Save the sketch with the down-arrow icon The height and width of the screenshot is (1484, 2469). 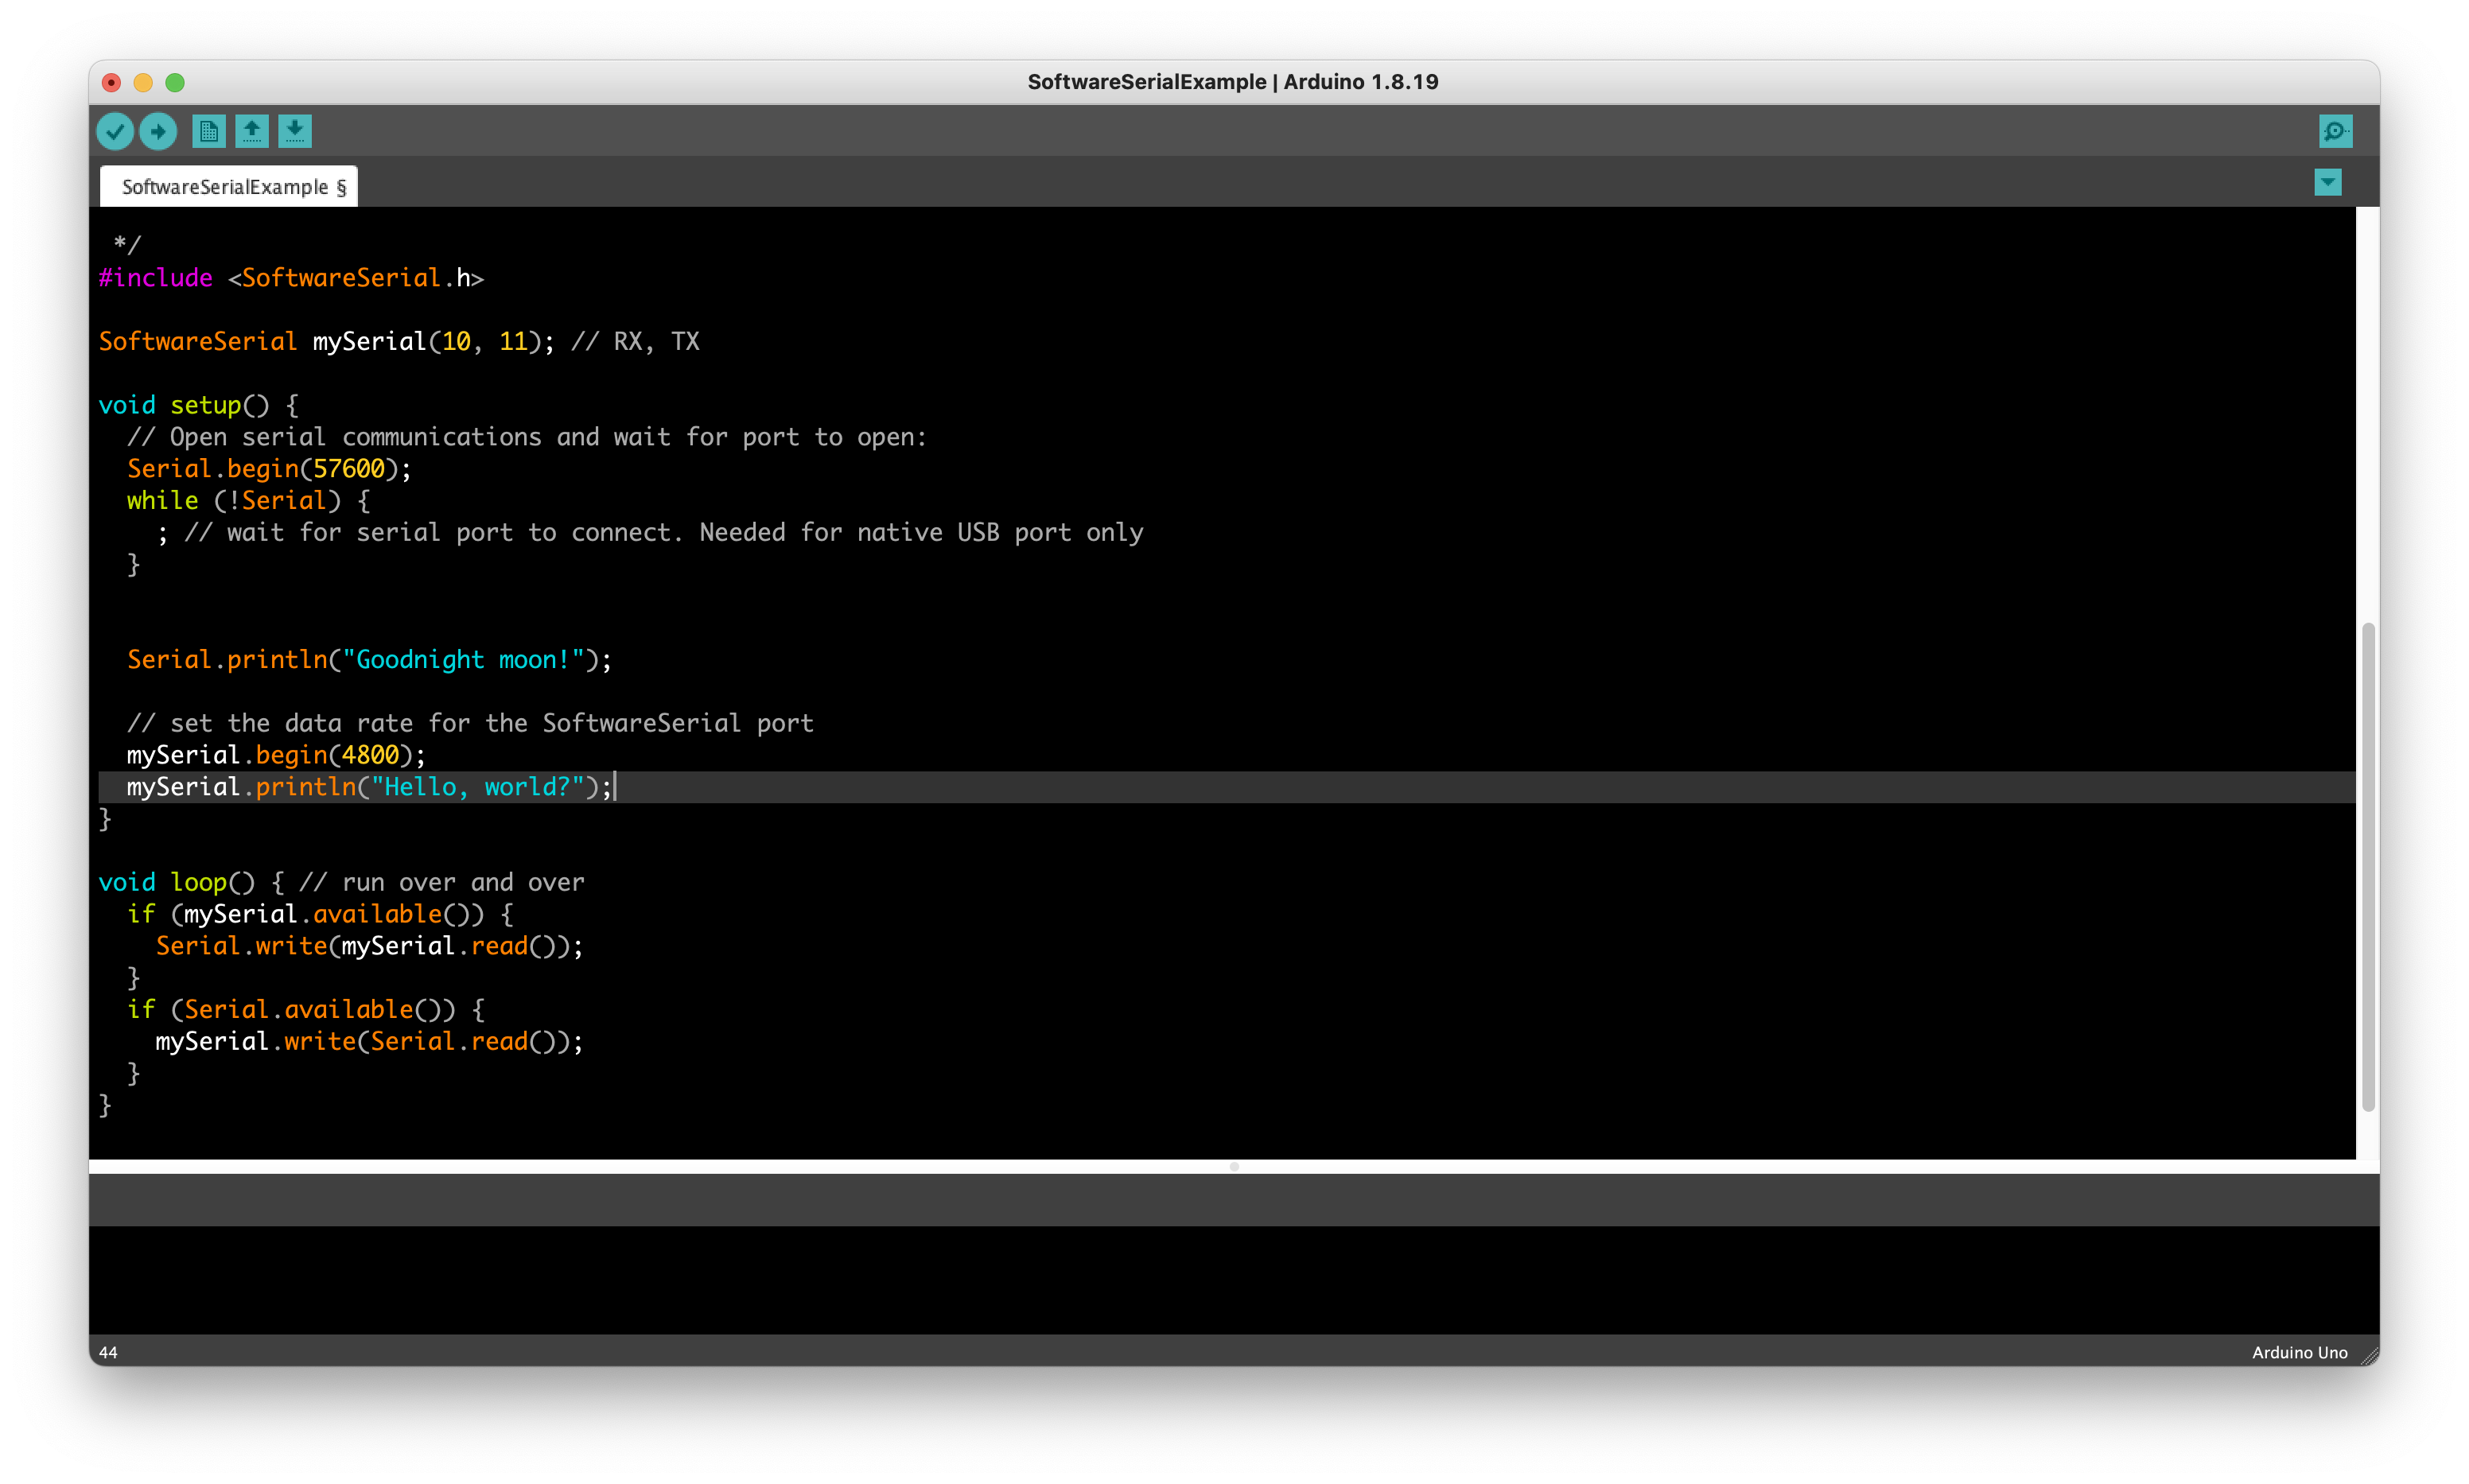(x=295, y=131)
